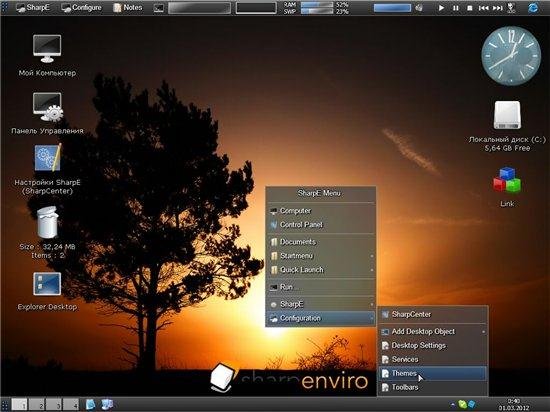Viewport: 550px width, 412px height.
Task: Click the taskbar clock showing 01.03.2012
Action: pyautogui.click(x=514, y=405)
